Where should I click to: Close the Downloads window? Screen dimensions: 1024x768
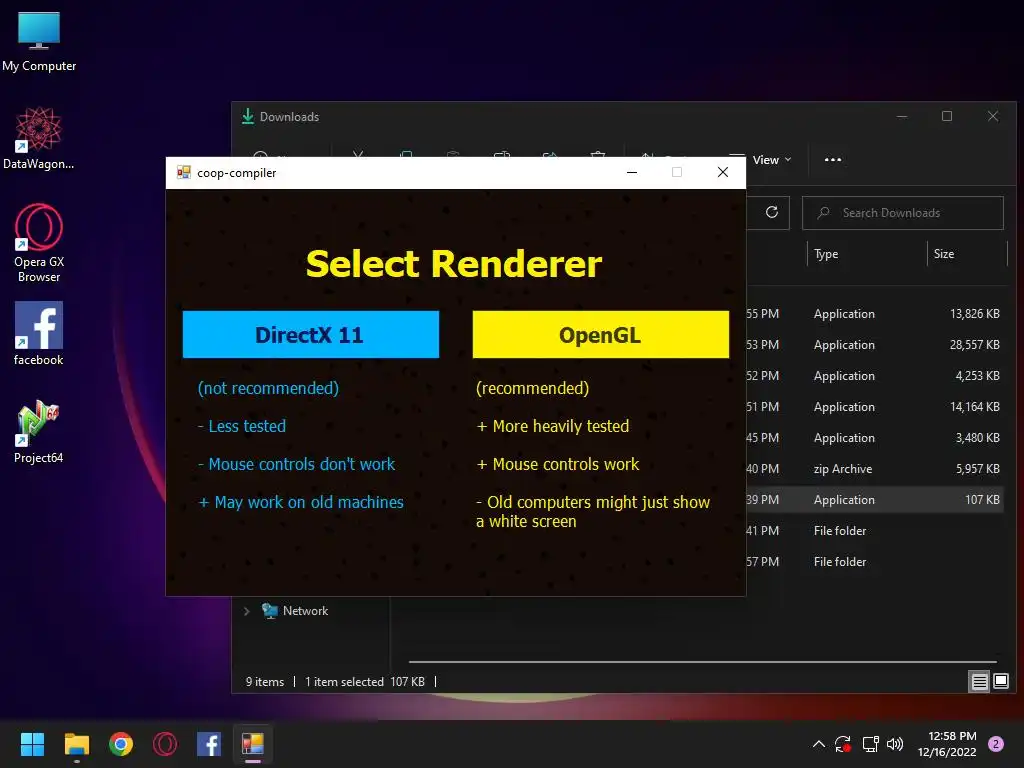[x=993, y=116]
